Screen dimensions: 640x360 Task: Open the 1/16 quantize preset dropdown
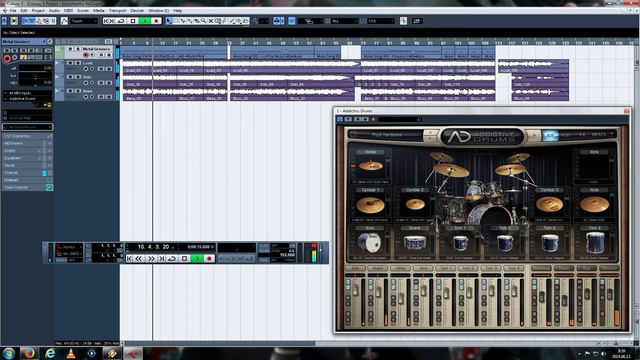point(380,21)
